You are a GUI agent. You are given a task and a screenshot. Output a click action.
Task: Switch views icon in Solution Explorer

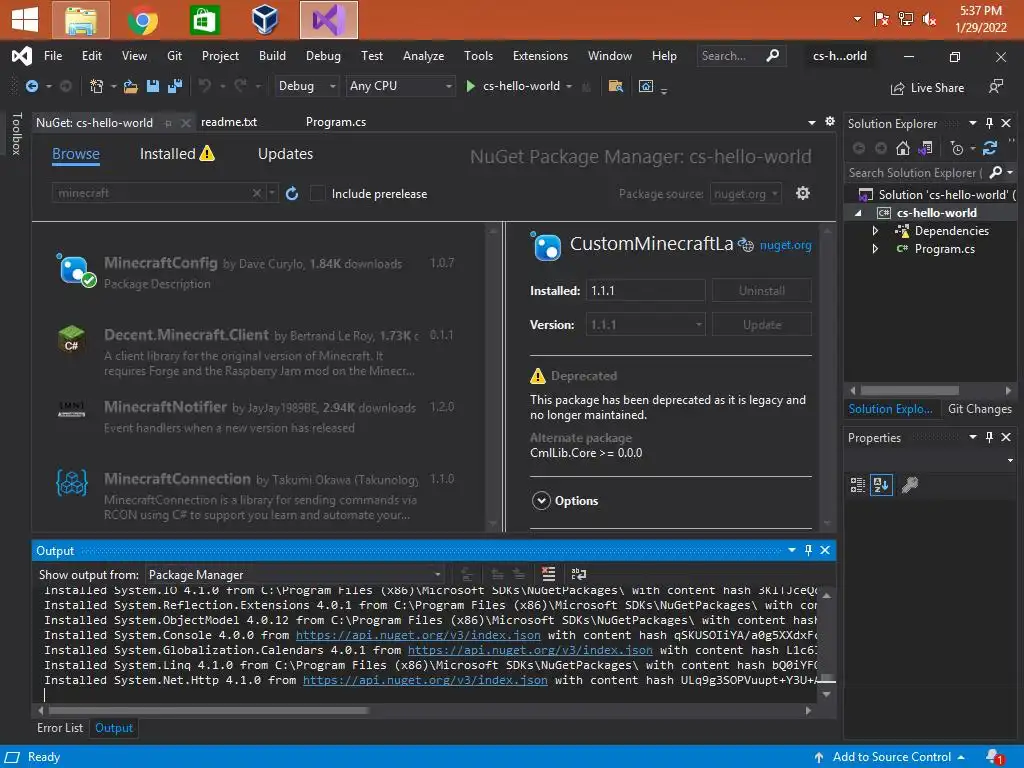pyautogui.click(x=925, y=148)
